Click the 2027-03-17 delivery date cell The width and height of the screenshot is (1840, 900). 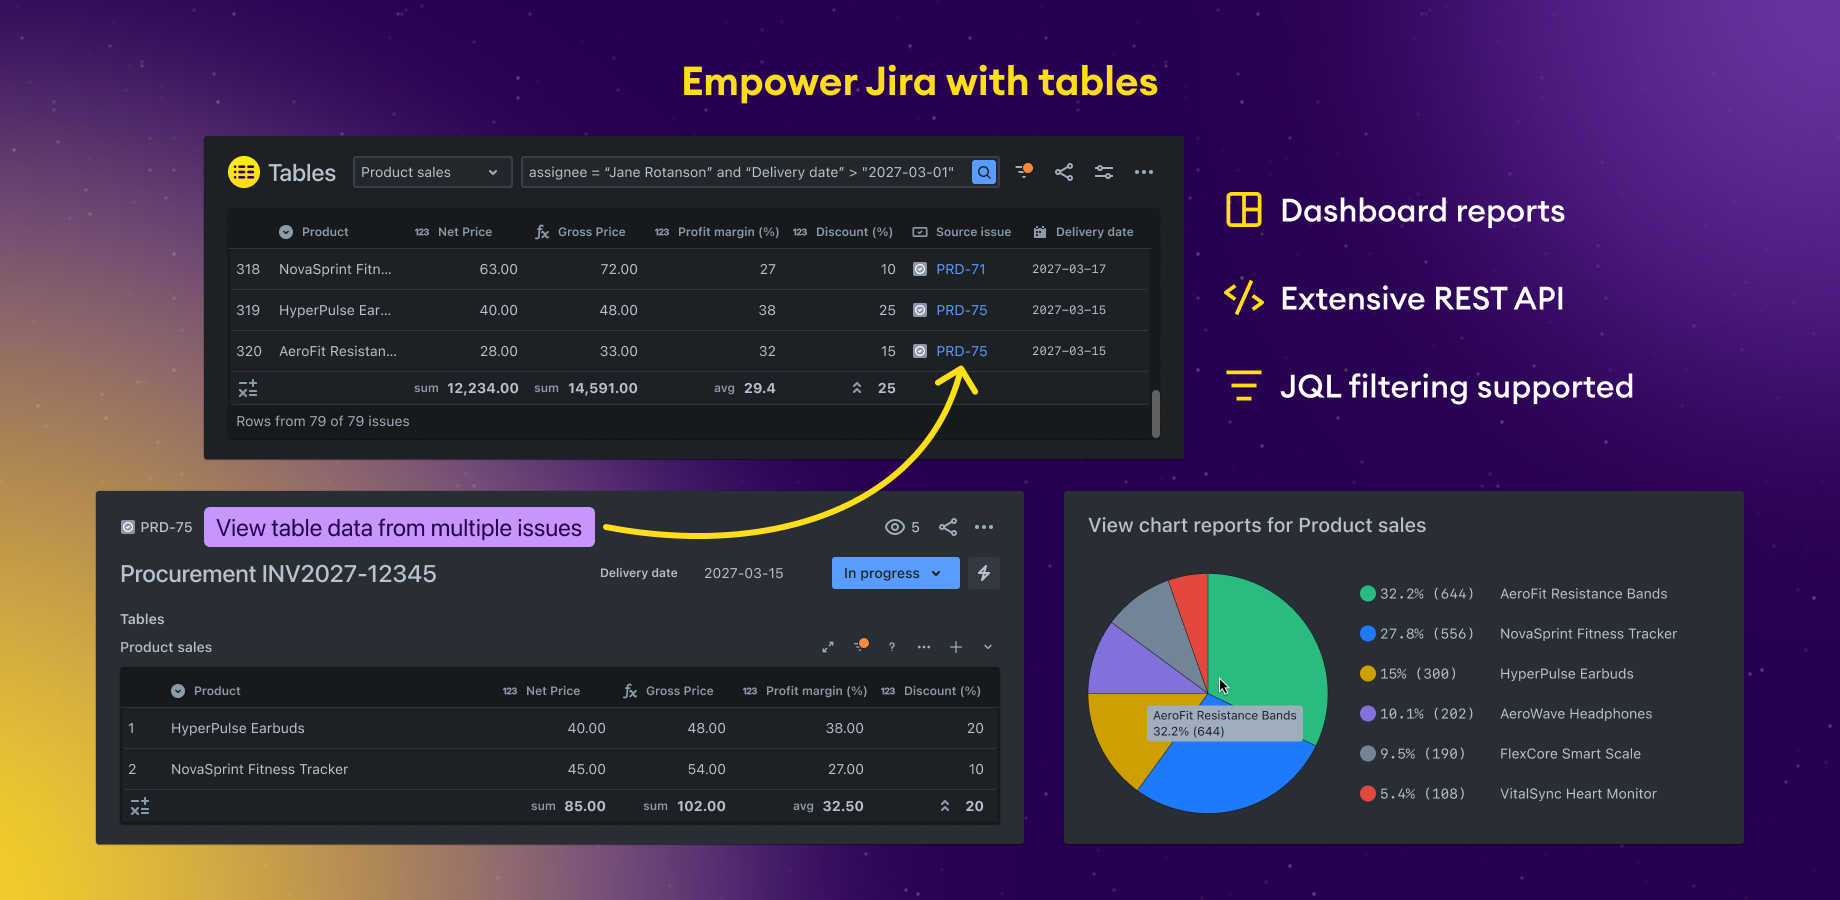click(1069, 269)
